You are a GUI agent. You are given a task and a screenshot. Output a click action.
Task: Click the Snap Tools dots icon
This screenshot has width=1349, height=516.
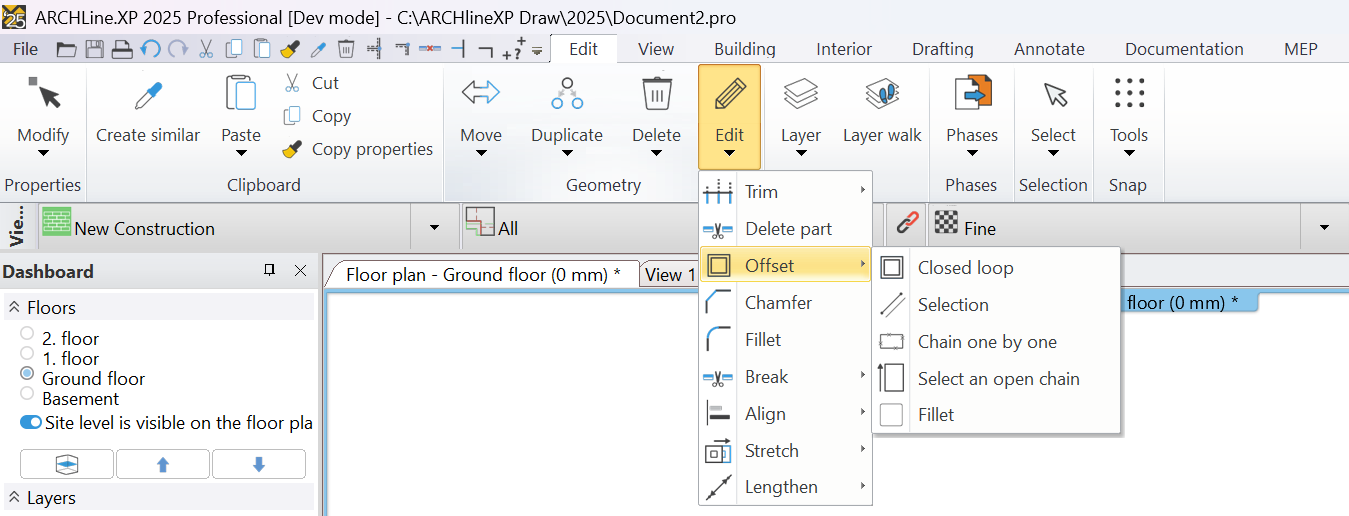[1128, 94]
